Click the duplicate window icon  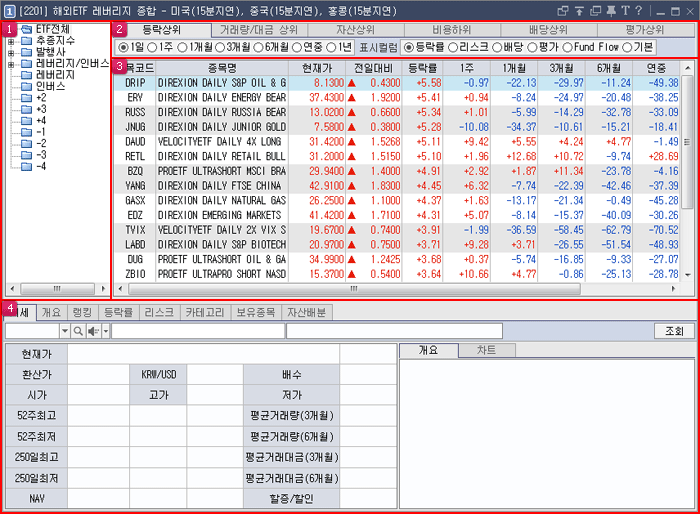[x=596, y=11]
